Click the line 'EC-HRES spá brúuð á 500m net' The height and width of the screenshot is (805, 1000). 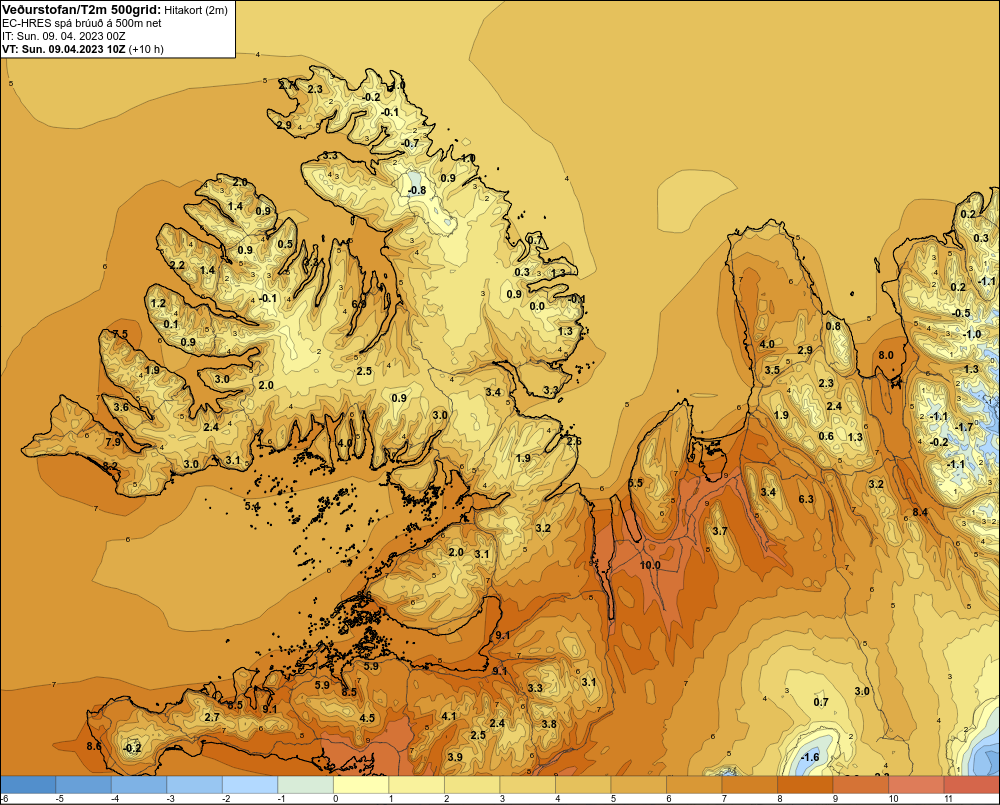click(x=82, y=24)
